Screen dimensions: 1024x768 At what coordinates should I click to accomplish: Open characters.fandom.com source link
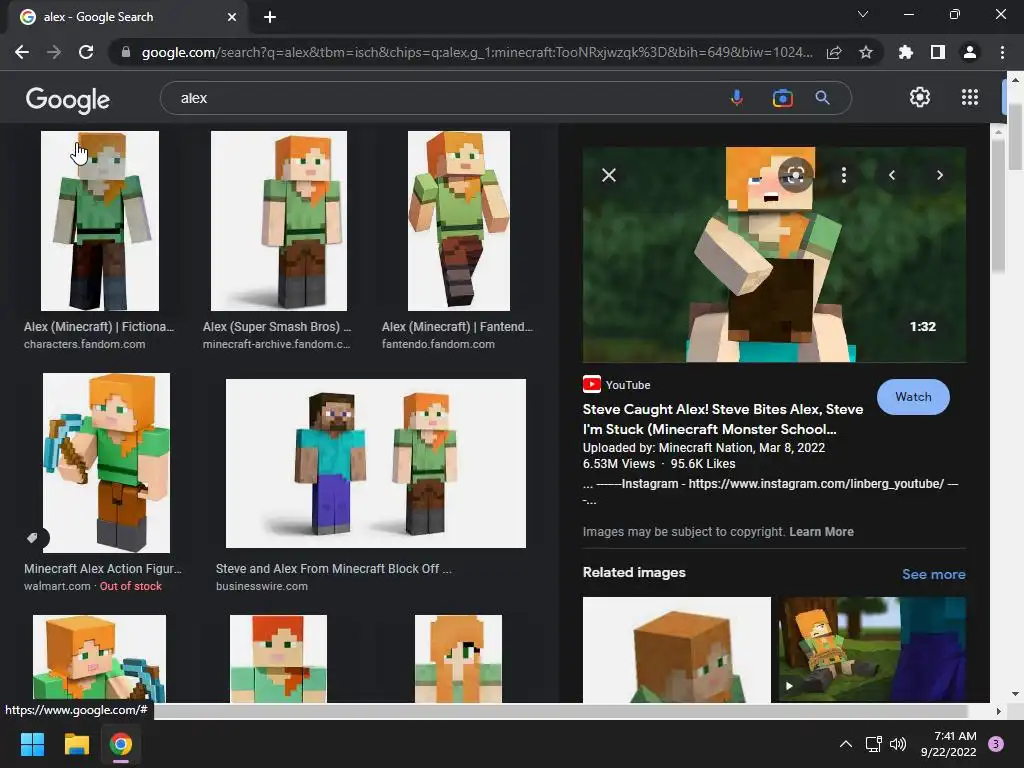[84, 344]
